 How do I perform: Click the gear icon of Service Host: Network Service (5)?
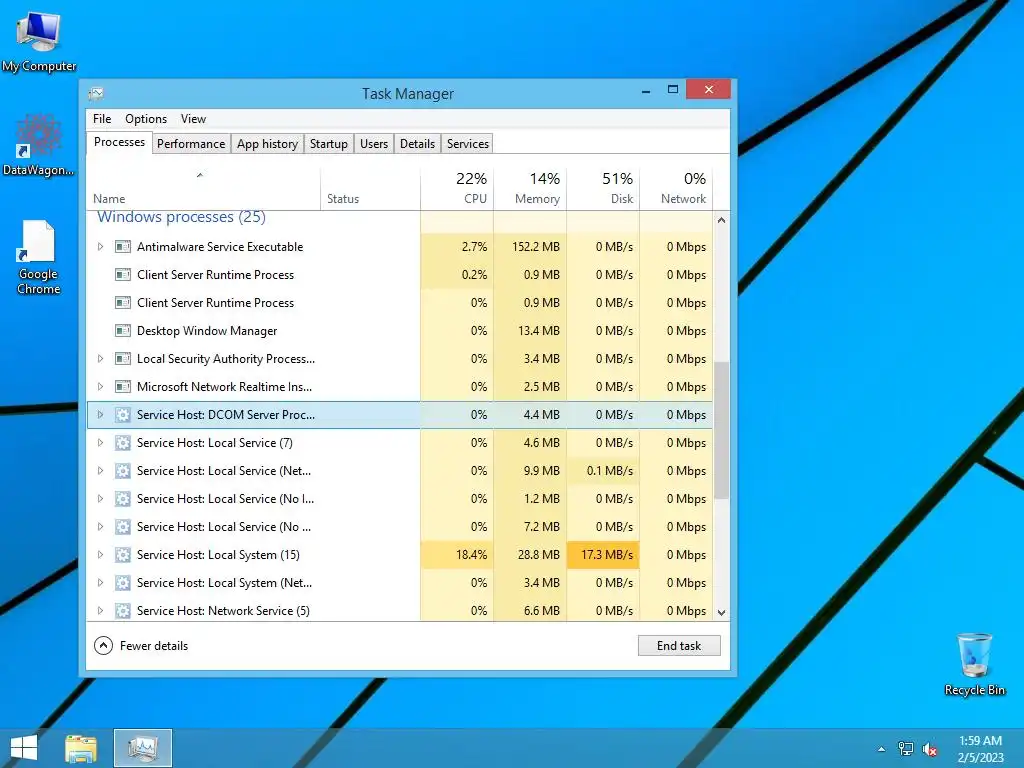coord(123,611)
